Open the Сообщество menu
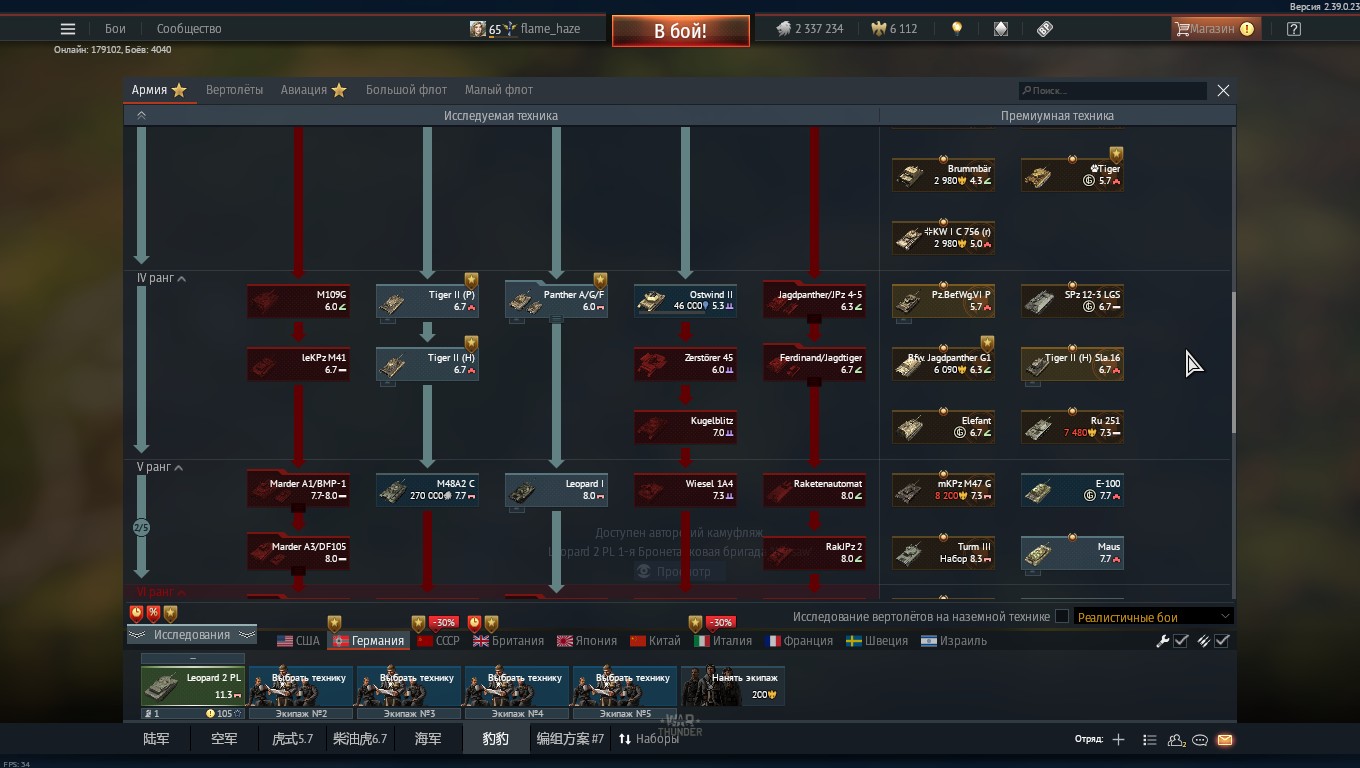Image resolution: width=1360 pixels, height=768 pixels. coord(189,29)
